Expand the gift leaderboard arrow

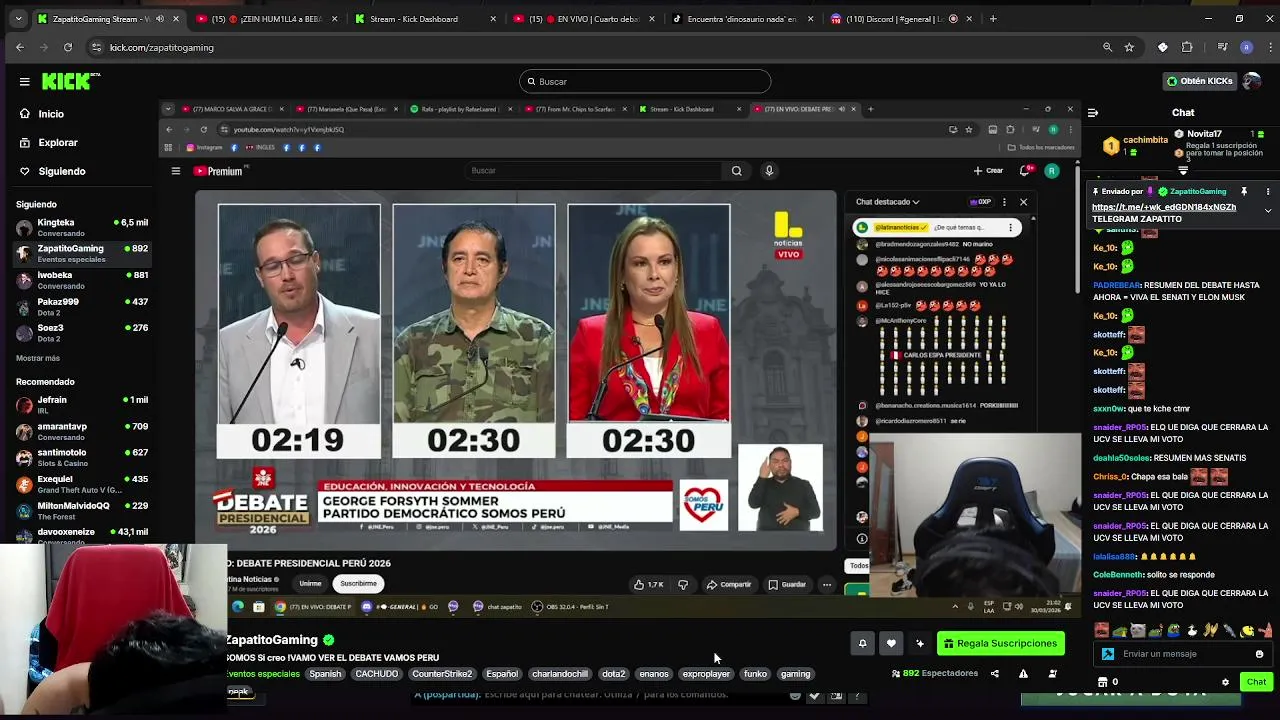click(x=1183, y=171)
